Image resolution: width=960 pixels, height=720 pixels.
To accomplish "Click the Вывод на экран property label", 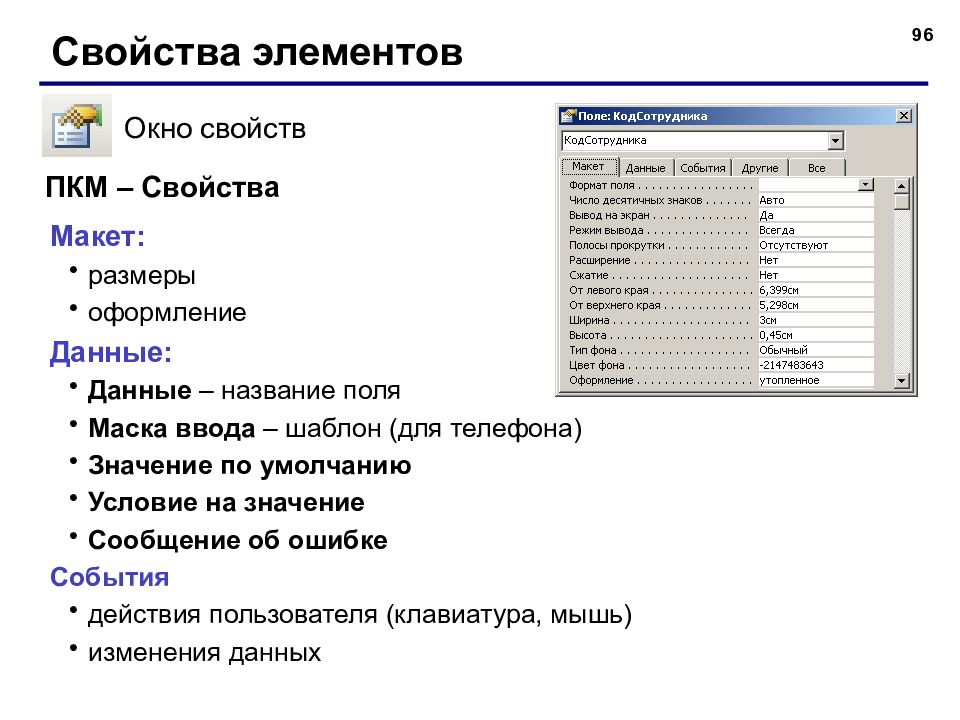I will pyautogui.click(x=609, y=216).
